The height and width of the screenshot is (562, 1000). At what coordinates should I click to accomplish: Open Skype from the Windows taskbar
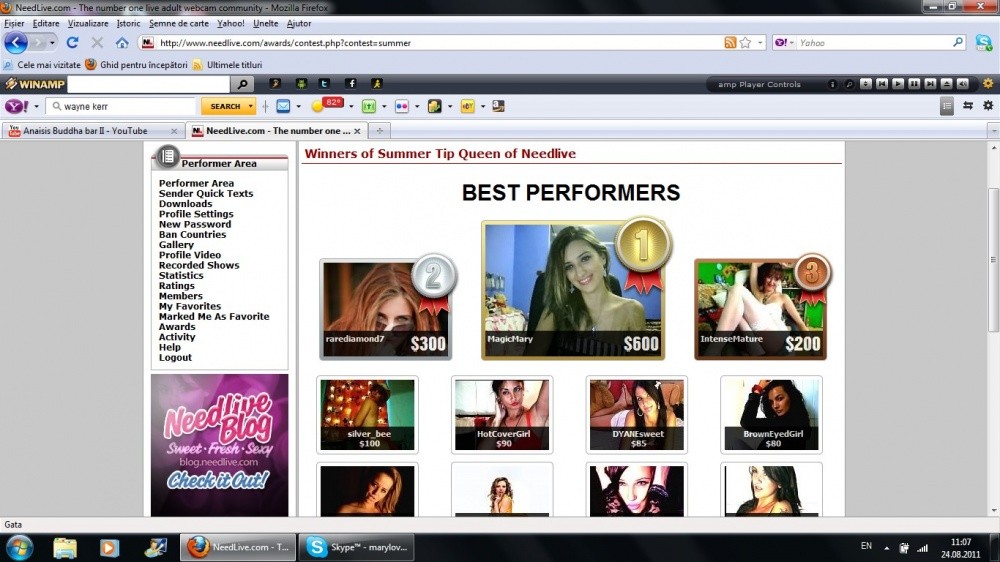point(357,547)
